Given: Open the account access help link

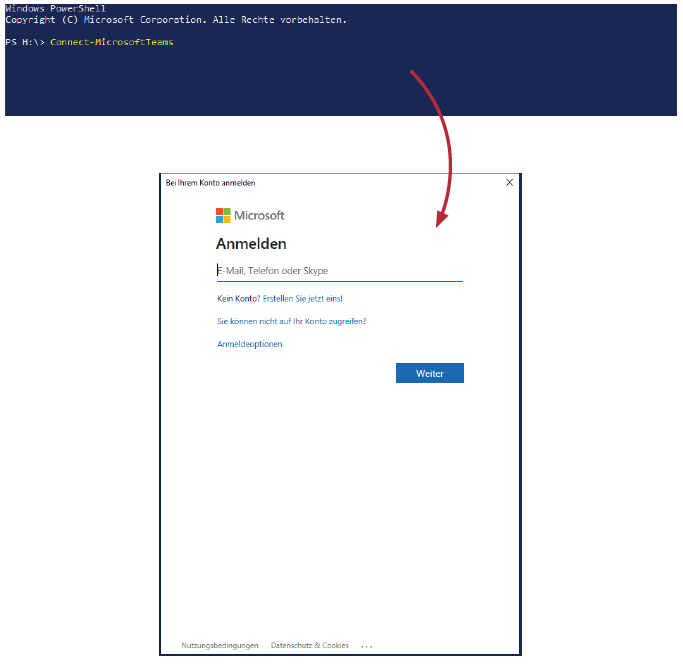Looking at the screenshot, I should click(x=291, y=321).
